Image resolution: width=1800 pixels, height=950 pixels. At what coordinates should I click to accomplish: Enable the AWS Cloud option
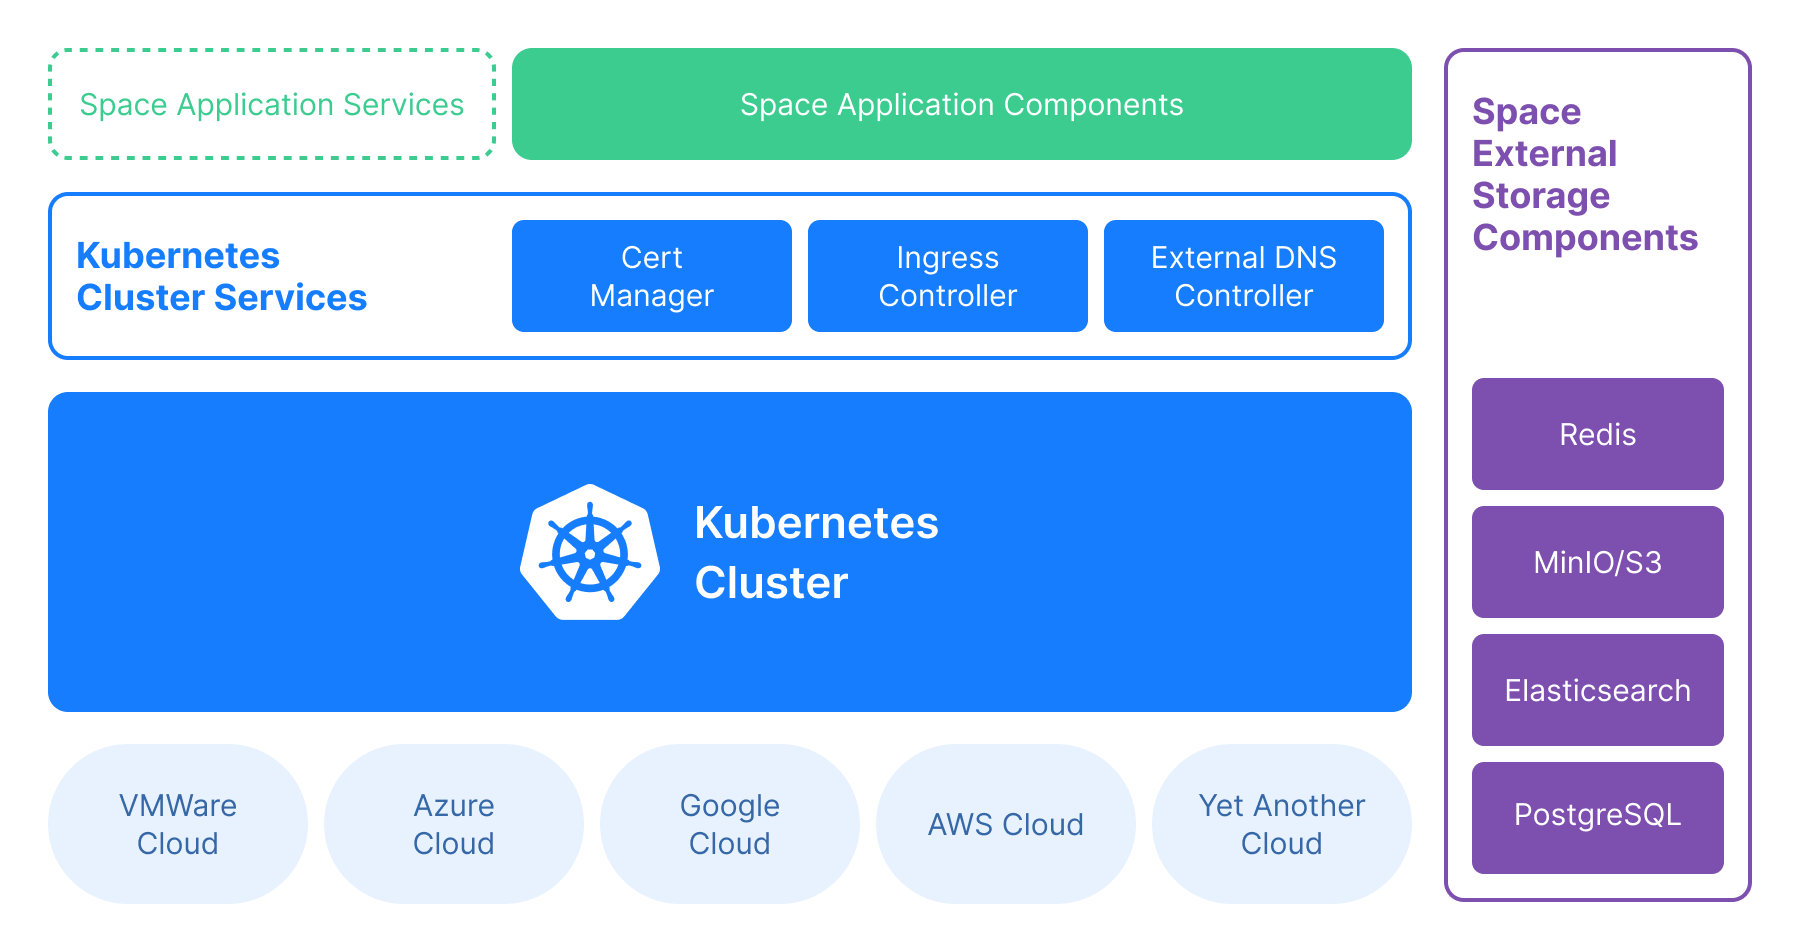1006,823
